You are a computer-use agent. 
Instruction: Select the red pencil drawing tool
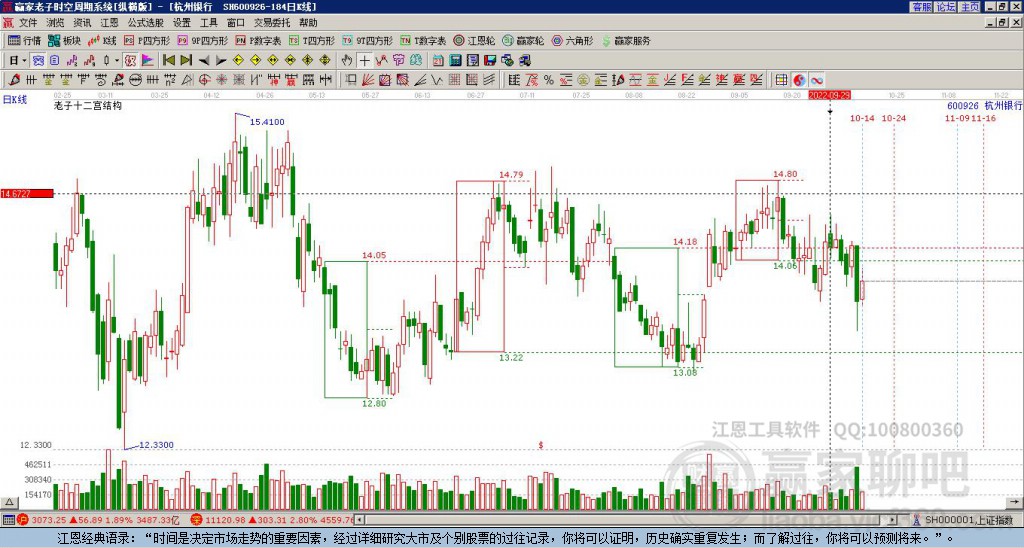(x=14, y=80)
